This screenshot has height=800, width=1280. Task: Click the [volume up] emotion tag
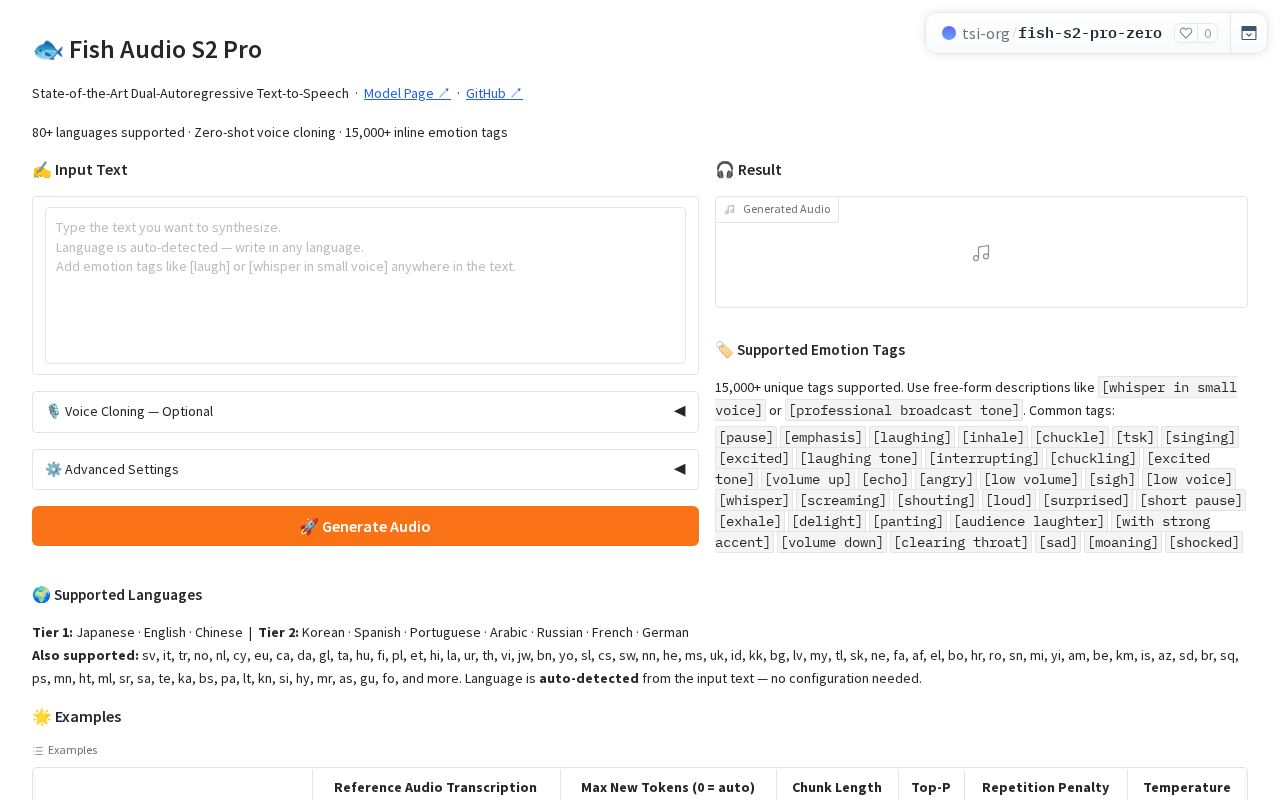[808, 479]
